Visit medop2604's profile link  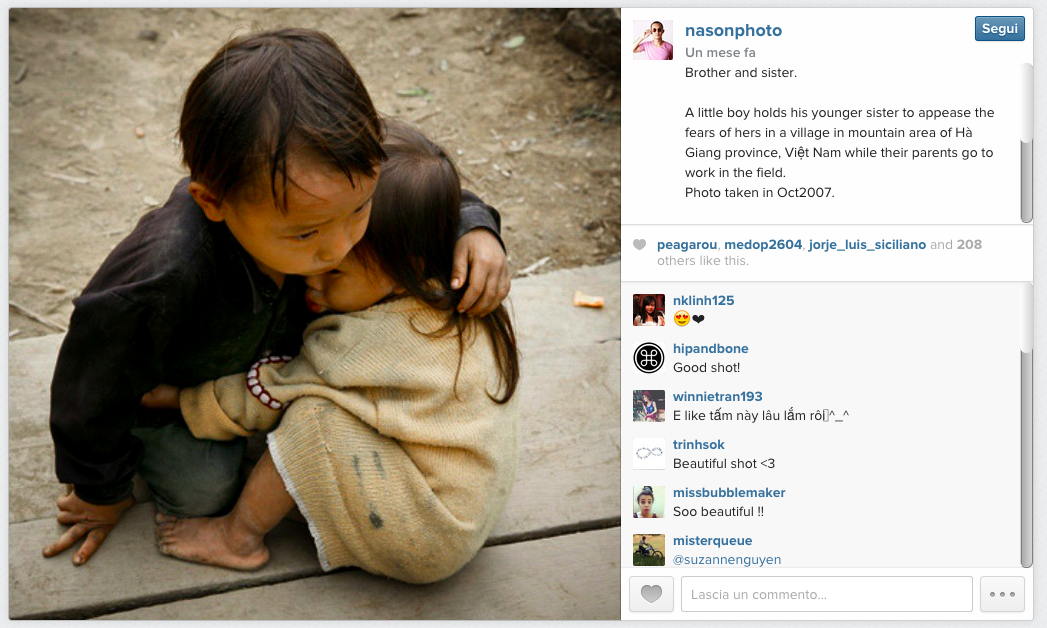point(763,245)
